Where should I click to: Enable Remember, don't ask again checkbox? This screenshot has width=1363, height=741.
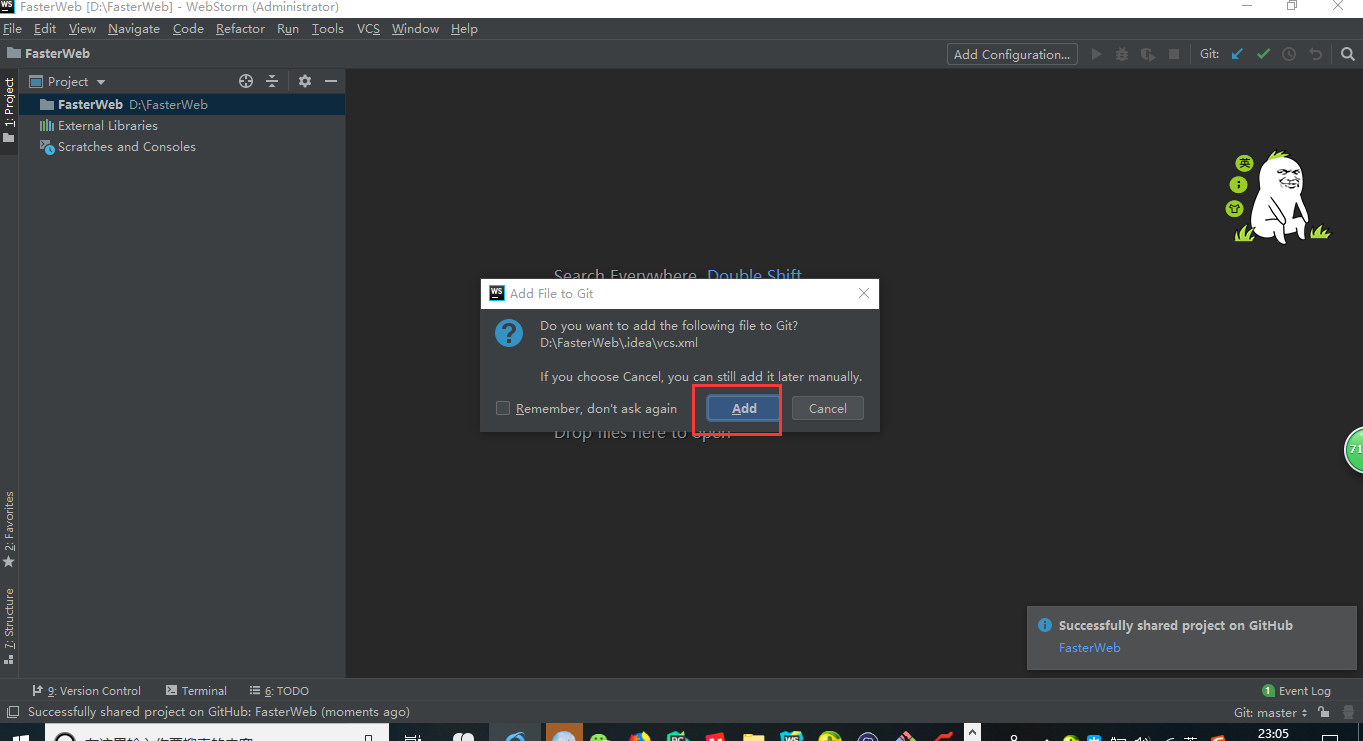coord(503,408)
